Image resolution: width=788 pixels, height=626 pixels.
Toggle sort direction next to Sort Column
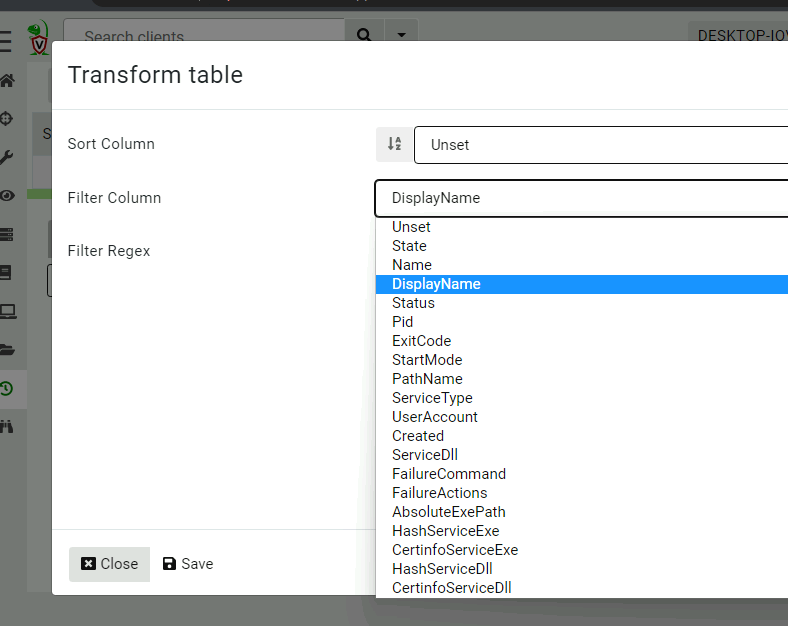coord(394,144)
